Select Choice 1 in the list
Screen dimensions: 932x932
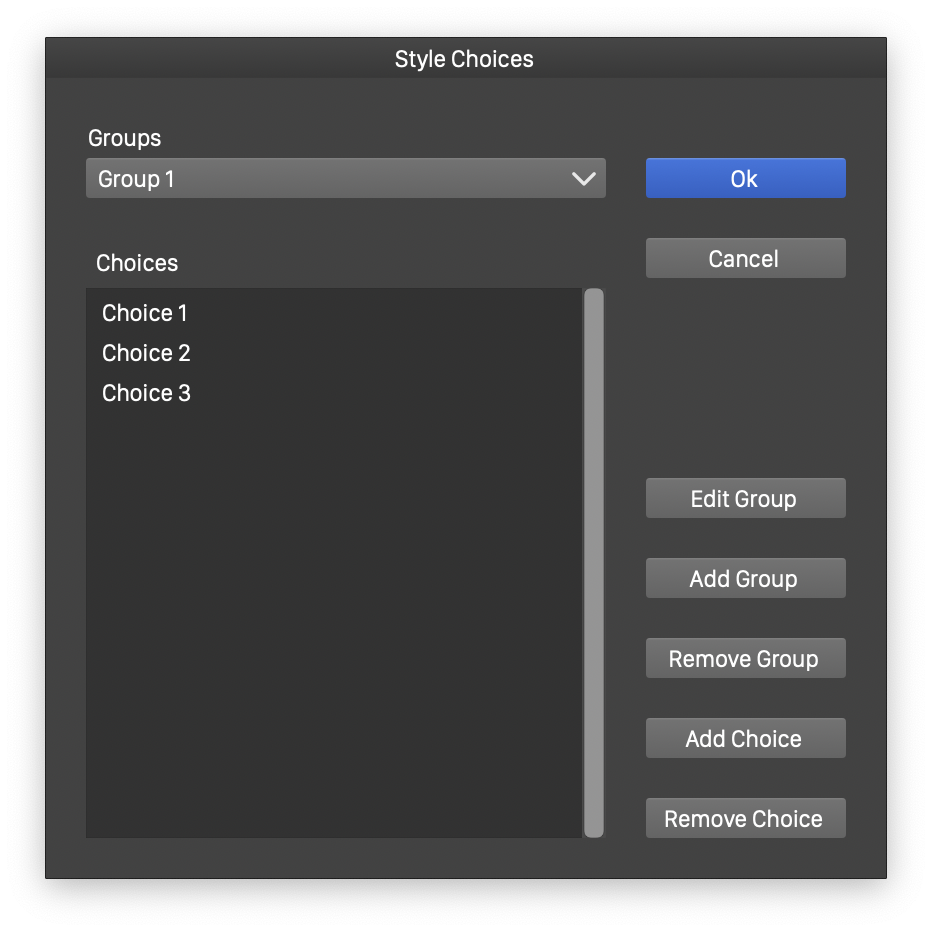[145, 313]
